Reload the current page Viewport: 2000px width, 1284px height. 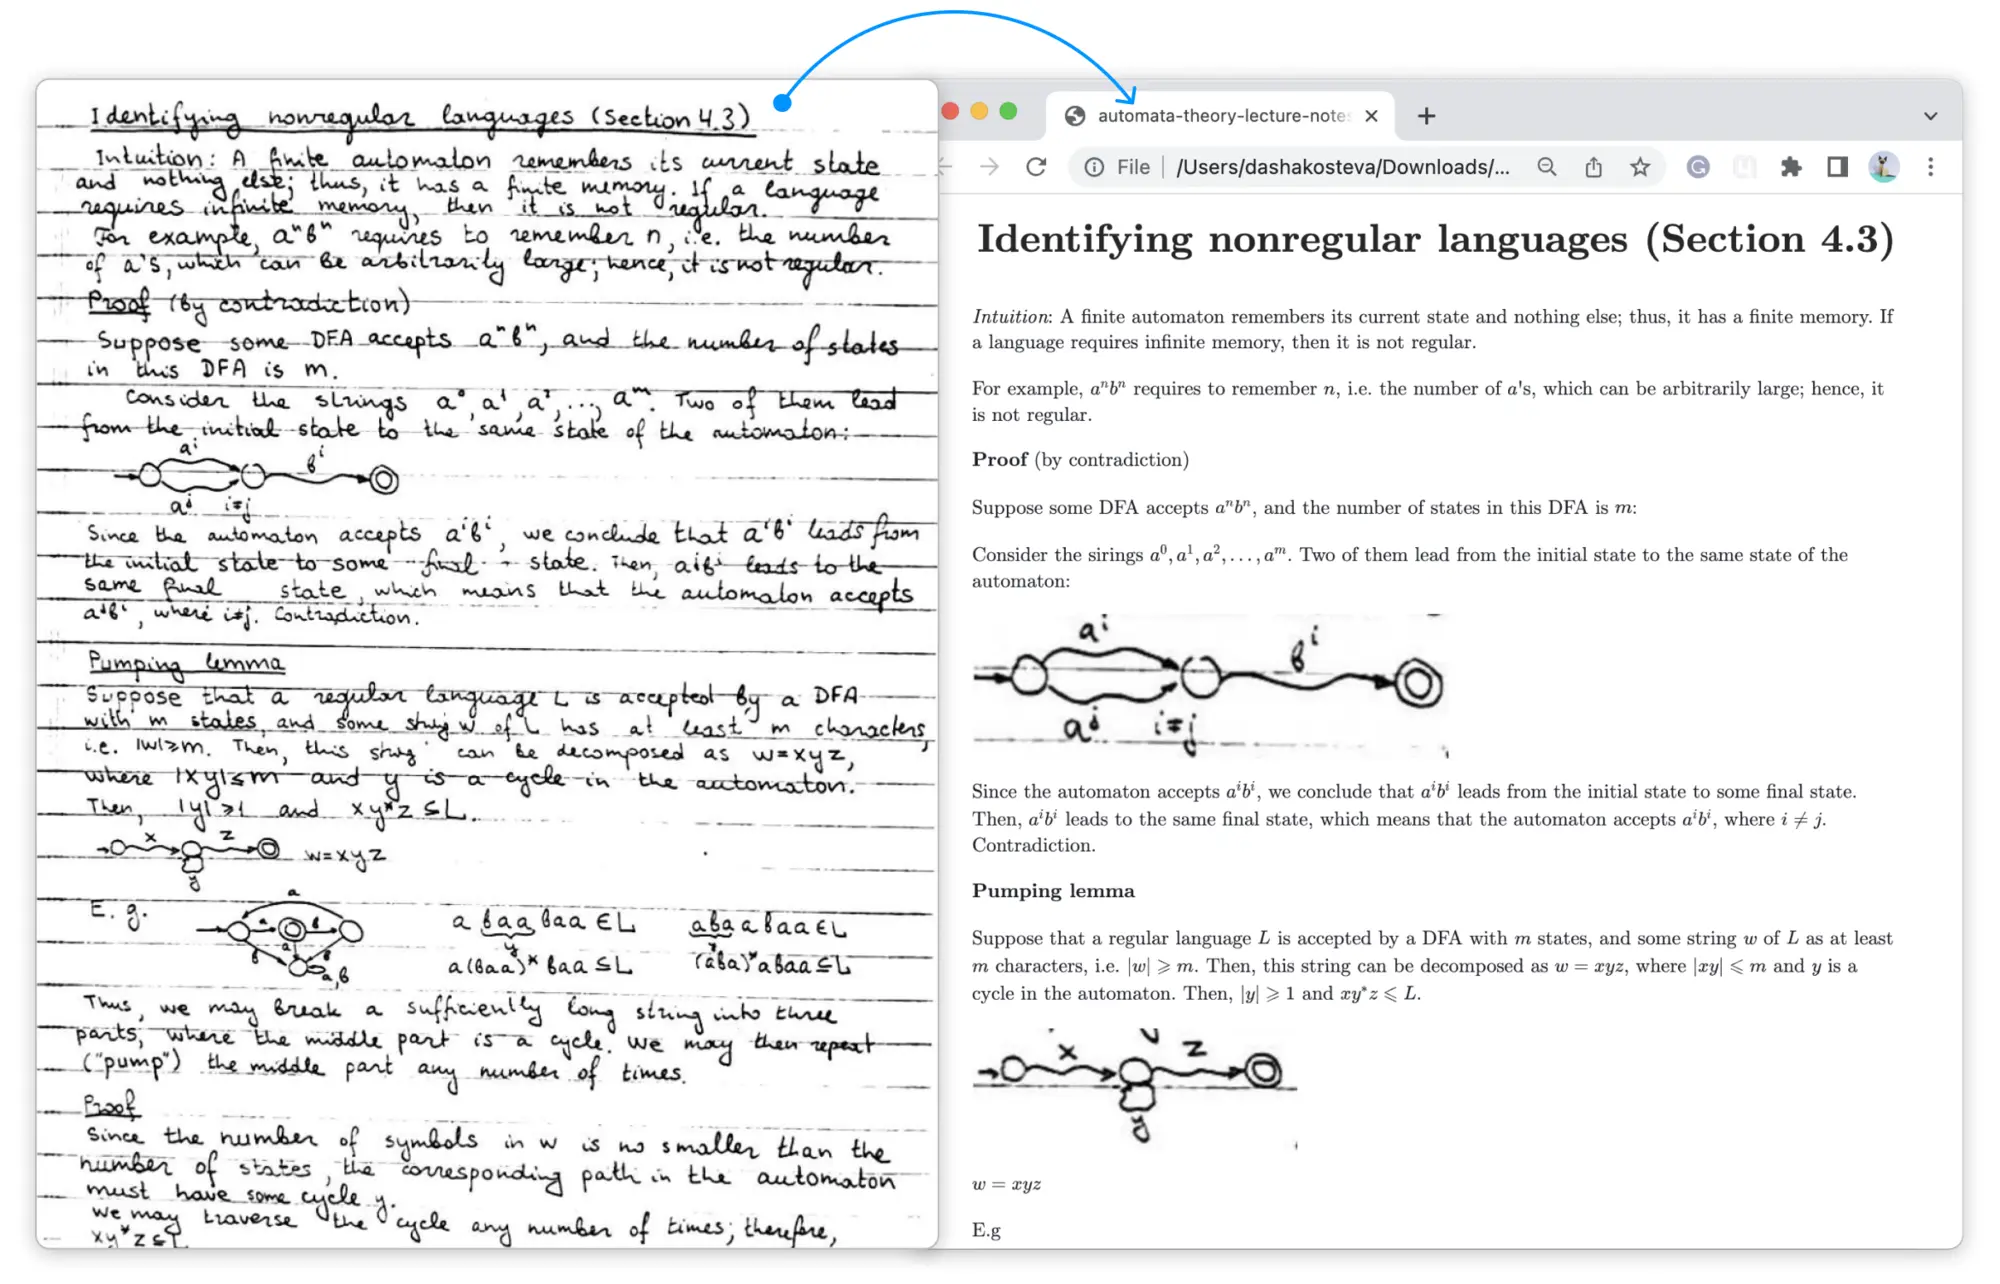[x=1035, y=167]
